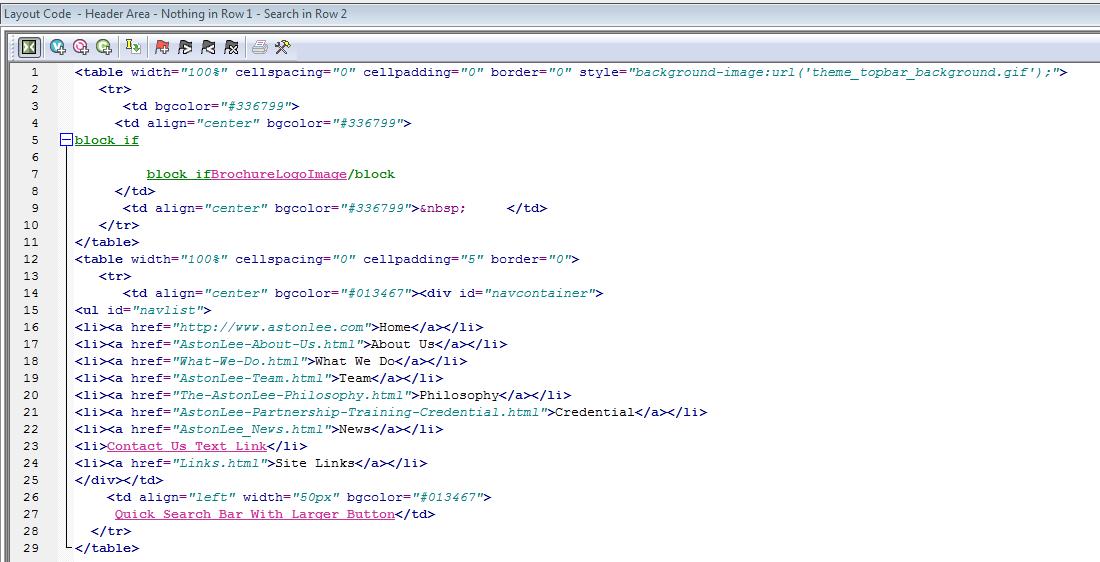Click the astonlee.com URL on line 16

point(269,327)
